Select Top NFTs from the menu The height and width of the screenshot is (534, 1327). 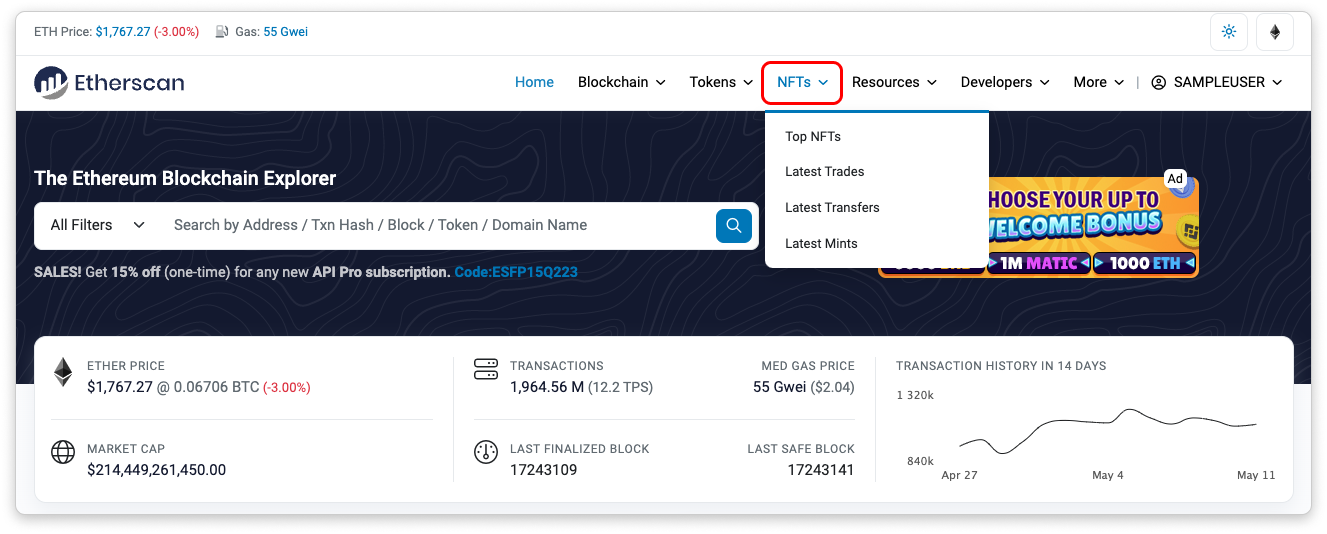813,136
